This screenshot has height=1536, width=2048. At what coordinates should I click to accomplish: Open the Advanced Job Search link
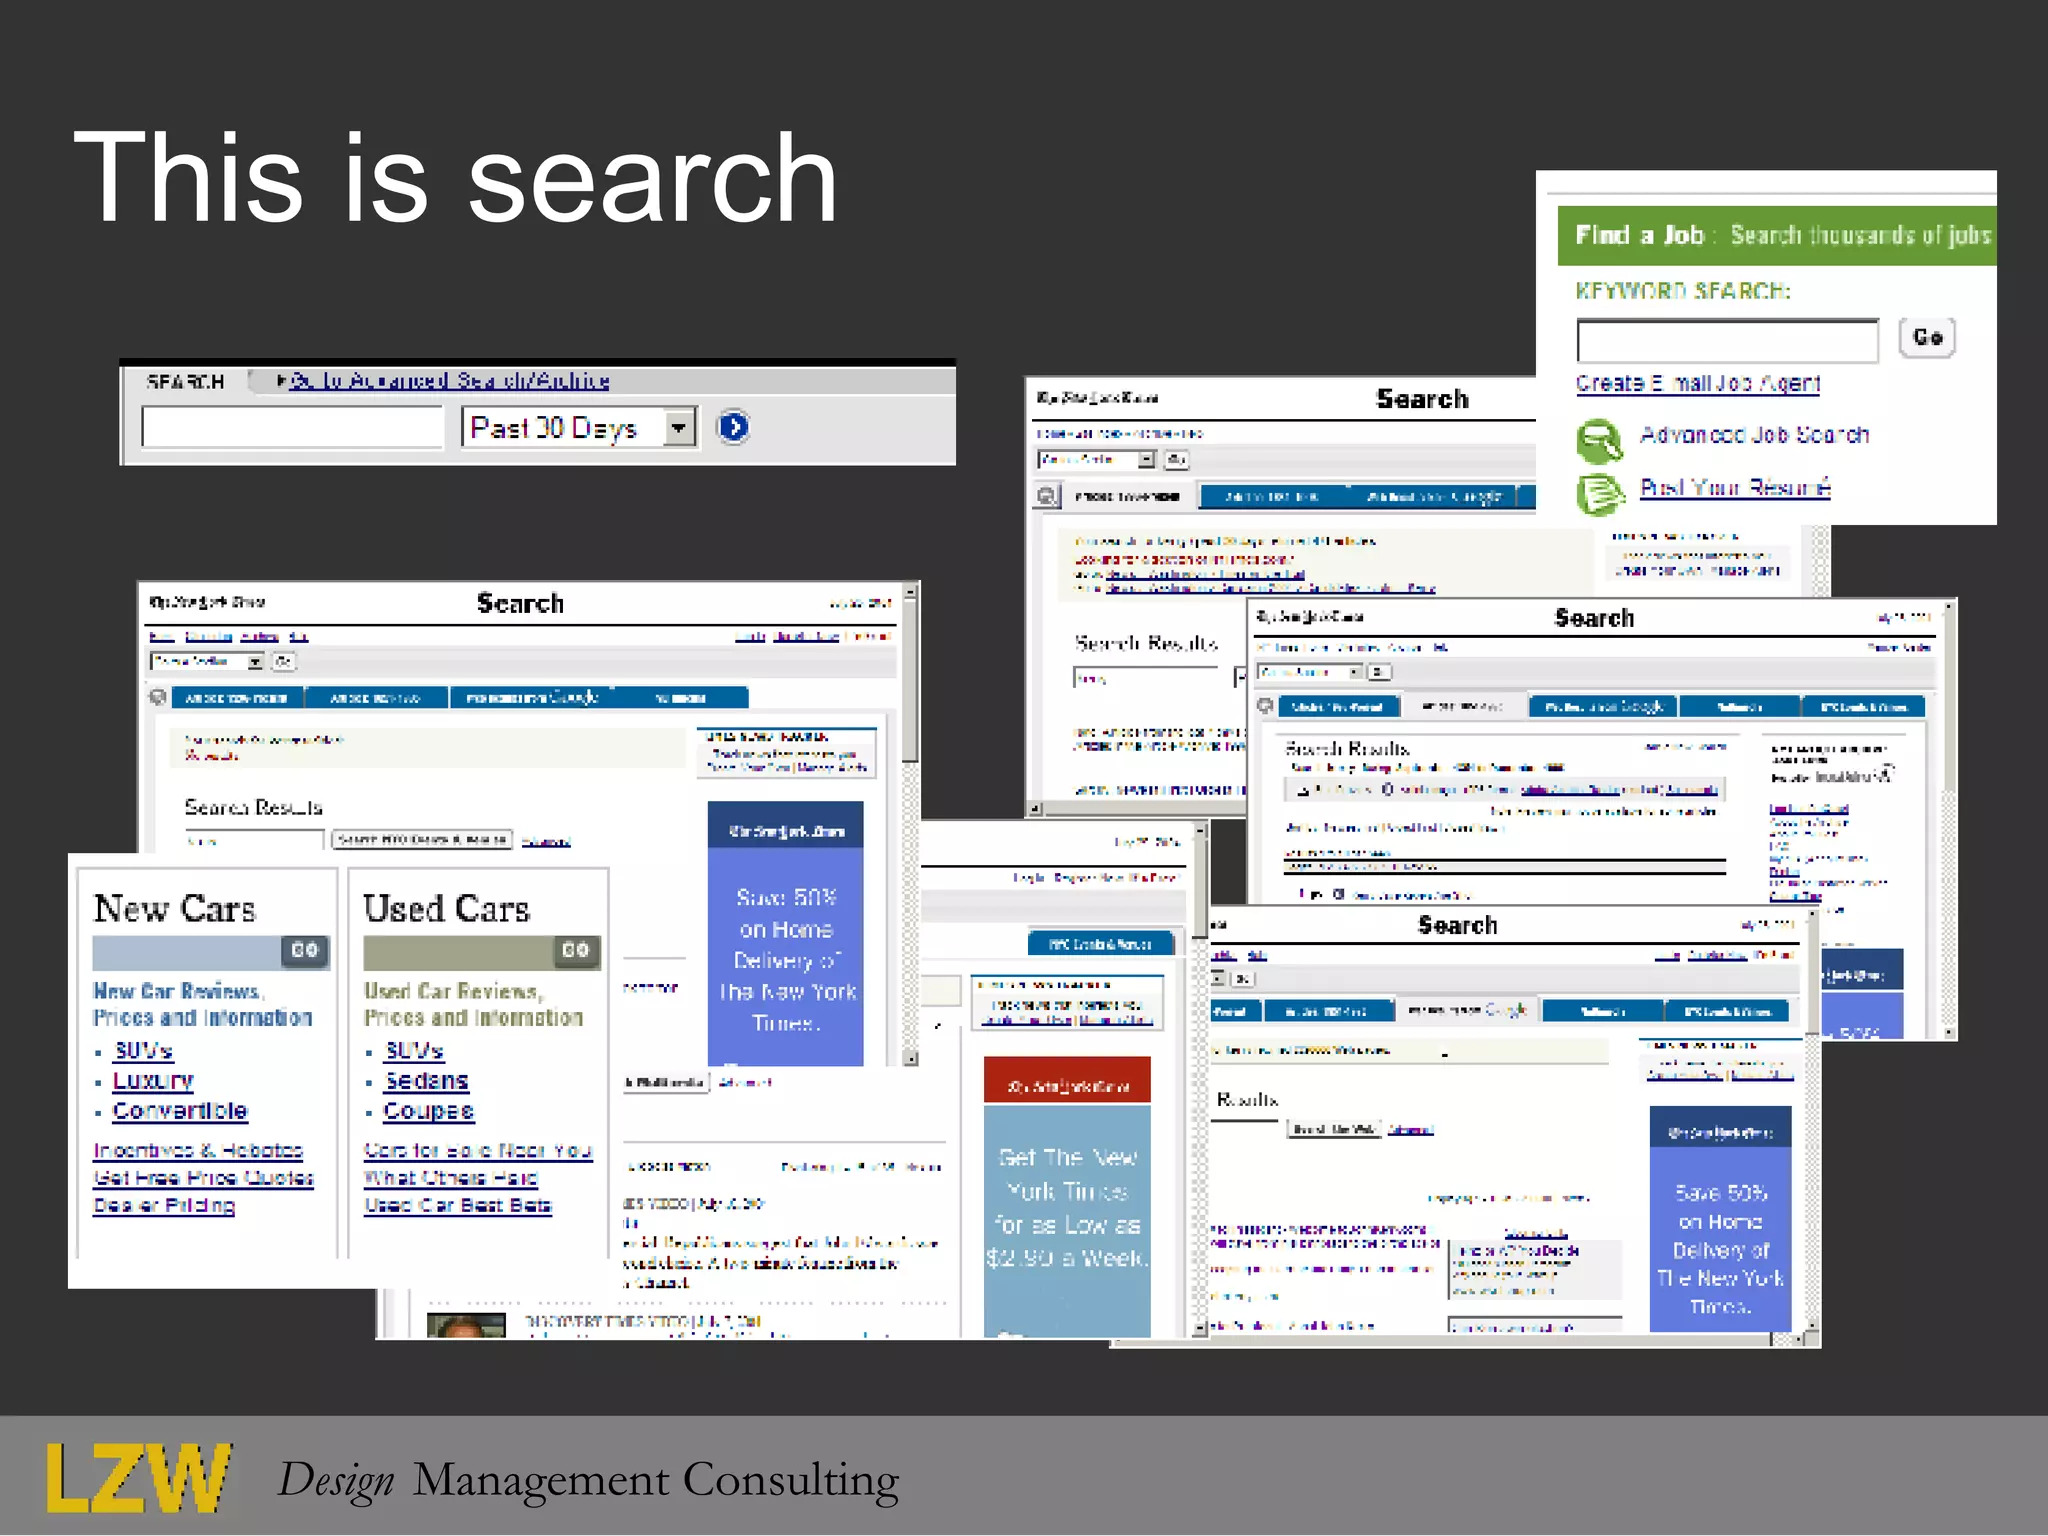point(1754,435)
